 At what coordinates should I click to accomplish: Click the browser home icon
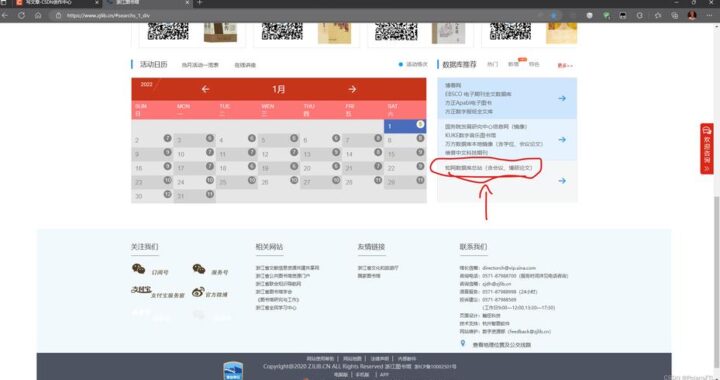pyautogui.click(x=38, y=15)
